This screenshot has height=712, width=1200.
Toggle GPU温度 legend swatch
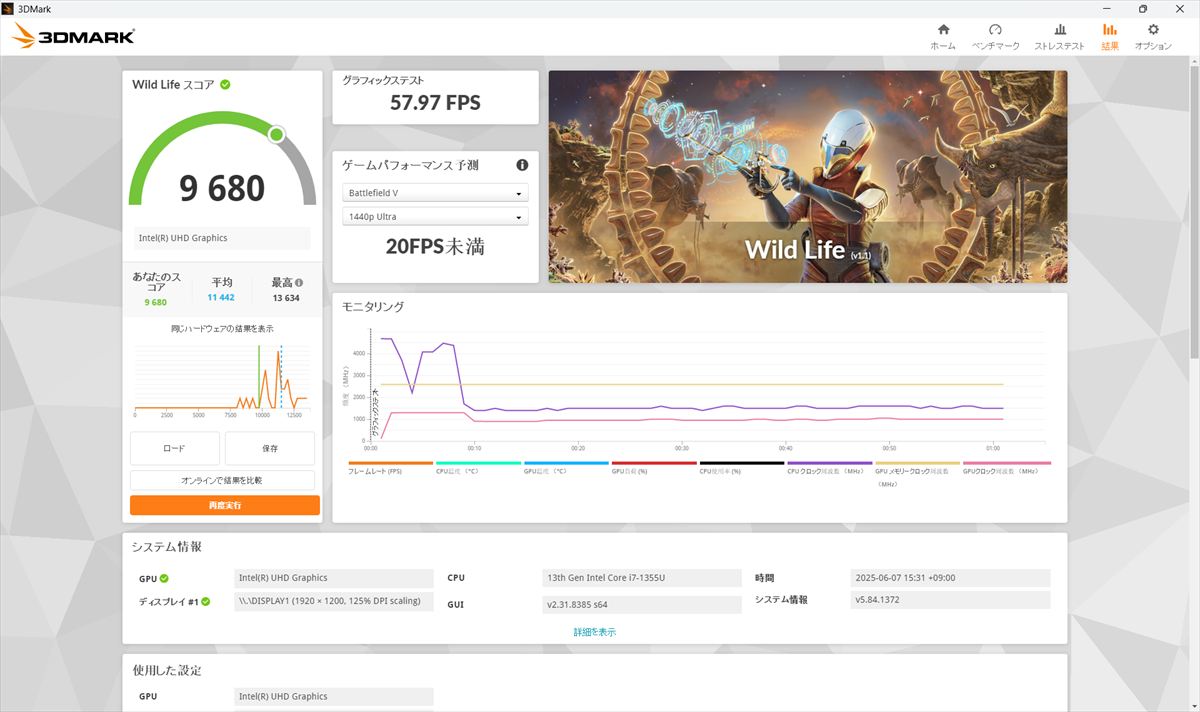(x=566, y=463)
